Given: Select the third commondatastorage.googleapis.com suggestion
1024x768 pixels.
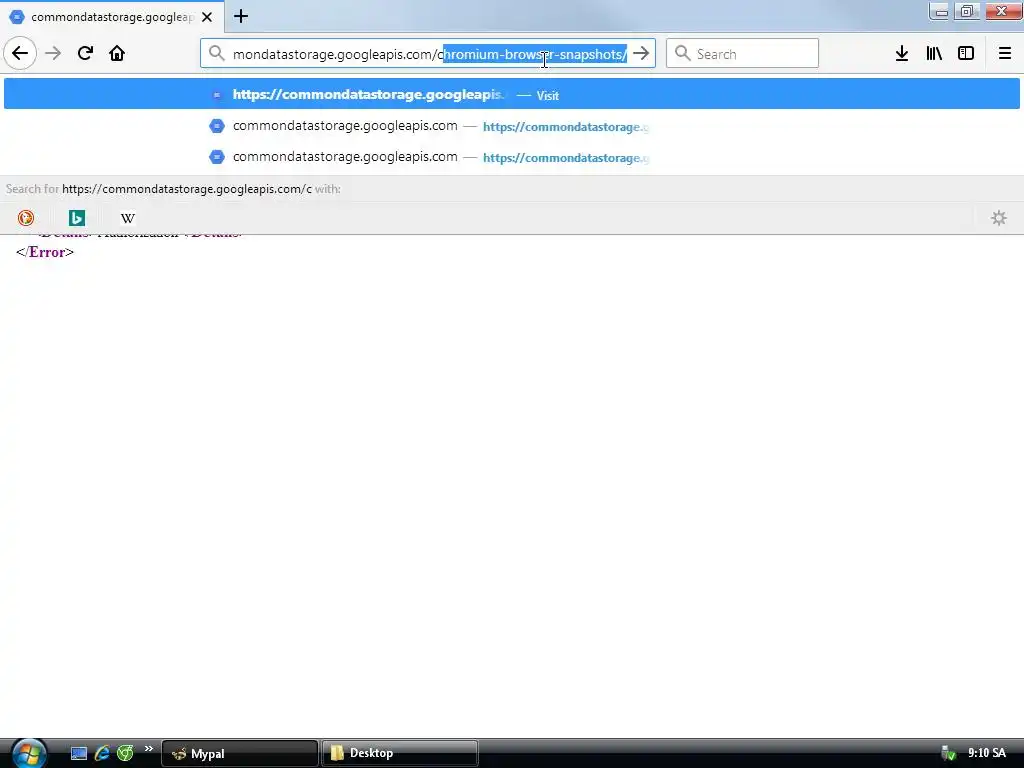Looking at the screenshot, I should pos(511,157).
